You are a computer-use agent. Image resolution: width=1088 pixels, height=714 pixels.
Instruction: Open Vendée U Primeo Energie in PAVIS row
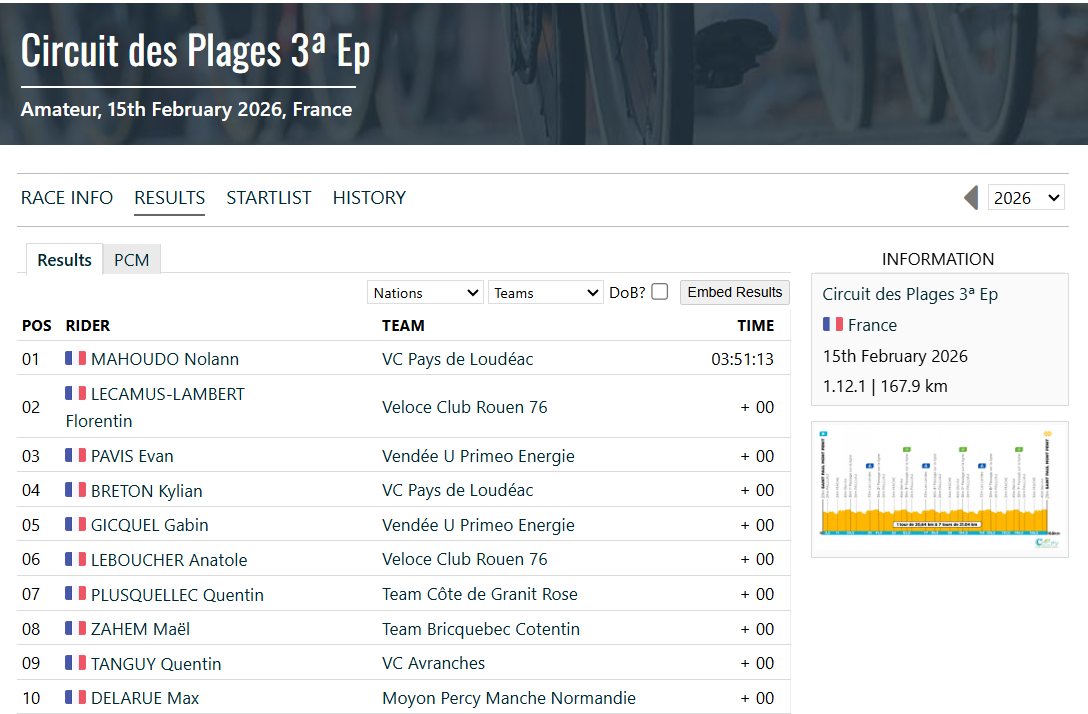pyautogui.click(x=478, y=456)
